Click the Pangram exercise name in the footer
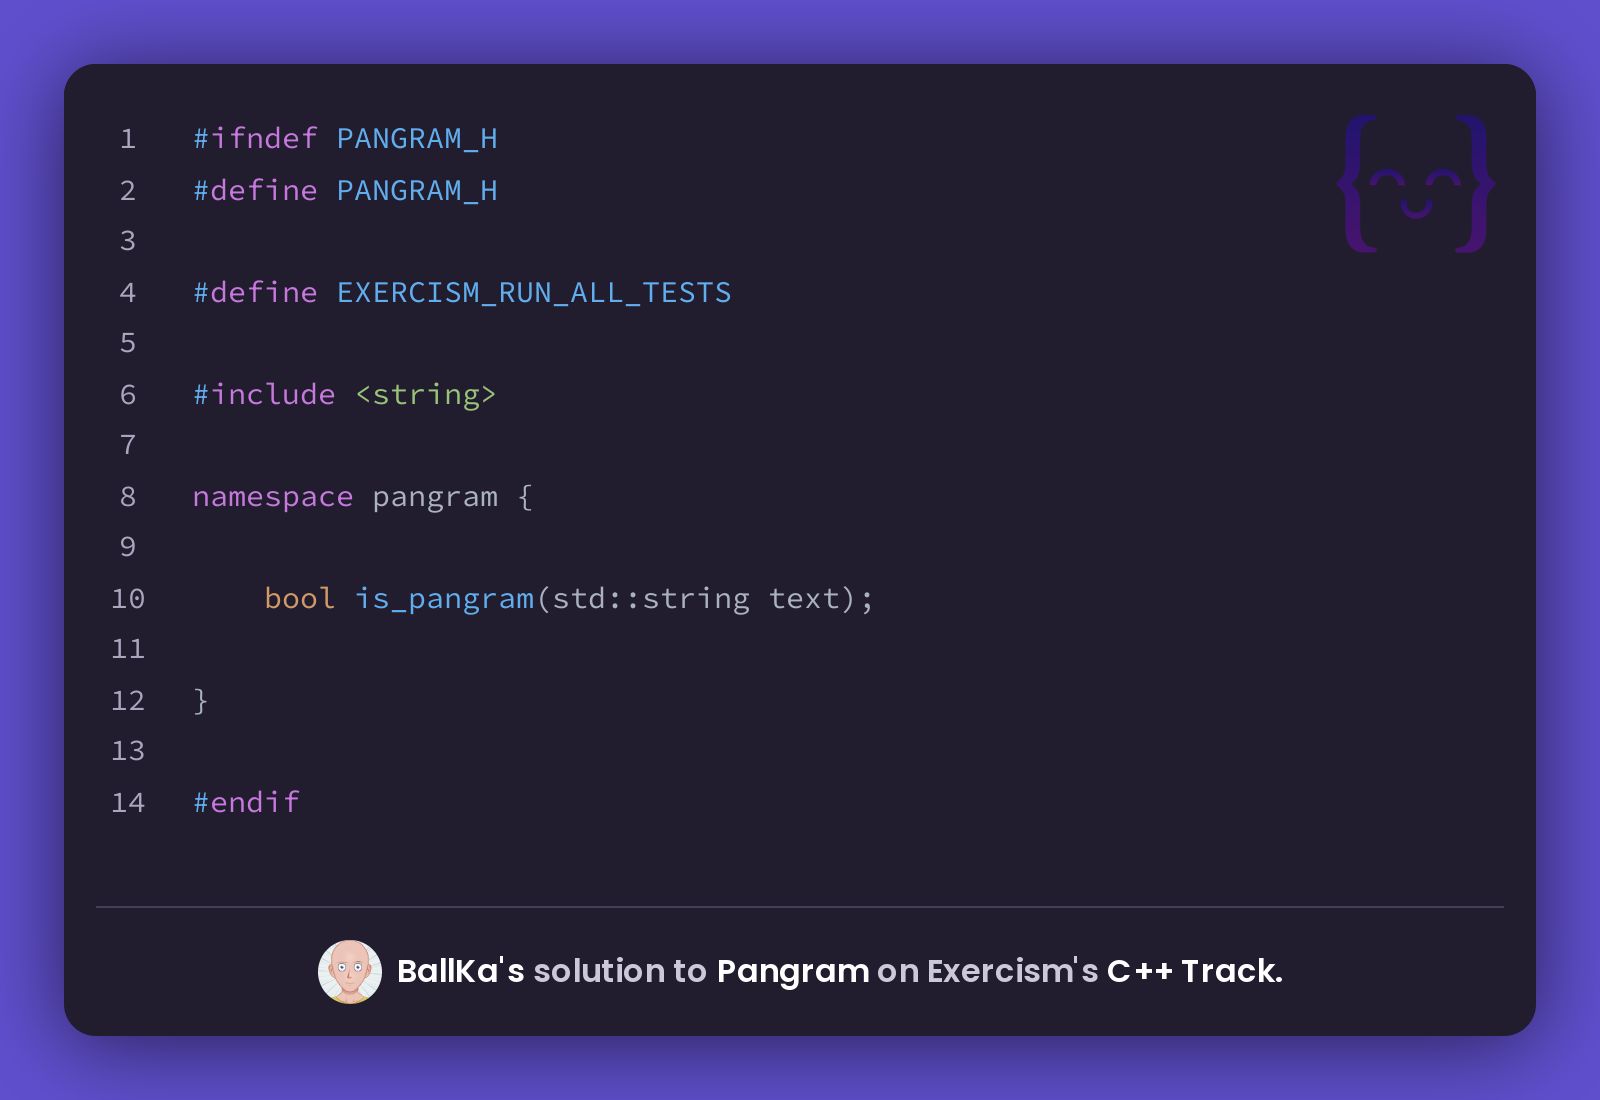 793,972
